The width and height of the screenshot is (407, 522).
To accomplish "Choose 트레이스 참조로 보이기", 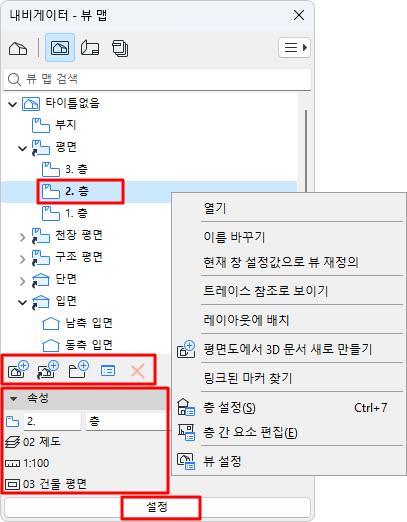I will click(289, 291).
